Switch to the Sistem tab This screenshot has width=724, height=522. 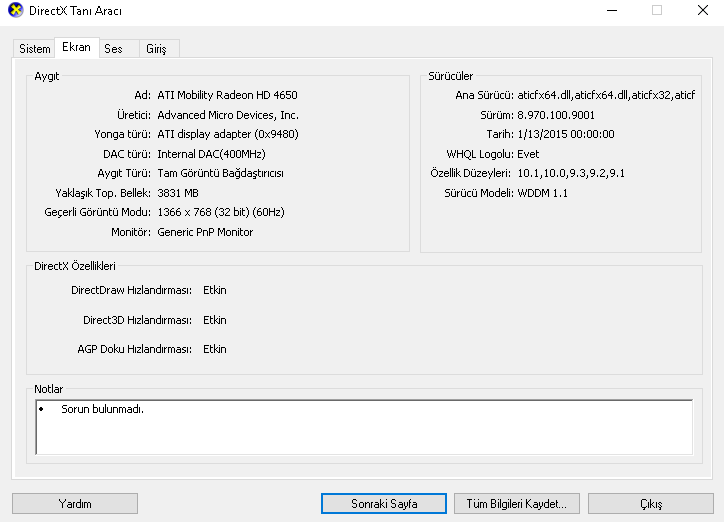tap(34, 49)
